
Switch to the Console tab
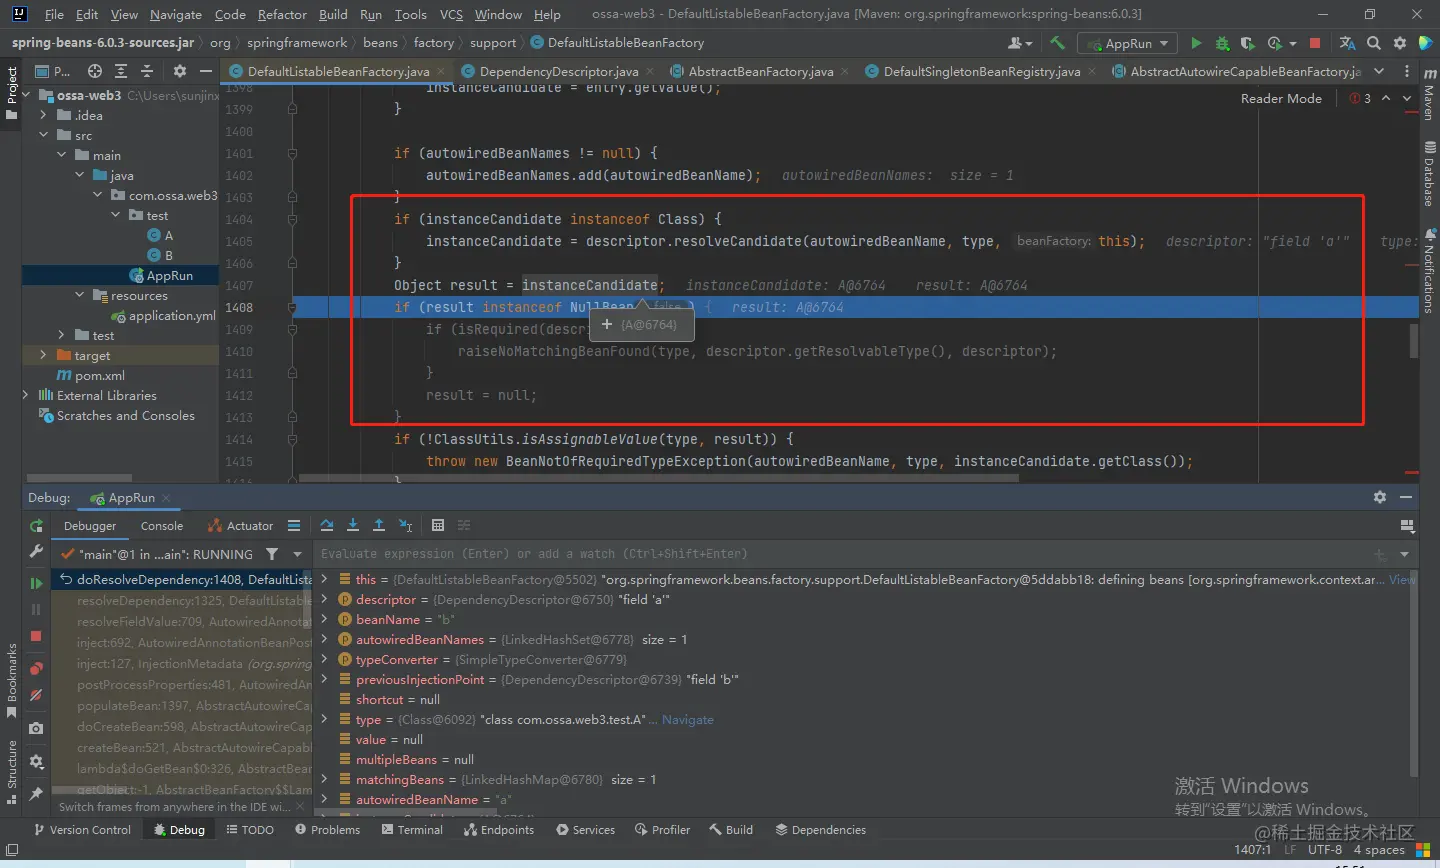tap(162, 525)
